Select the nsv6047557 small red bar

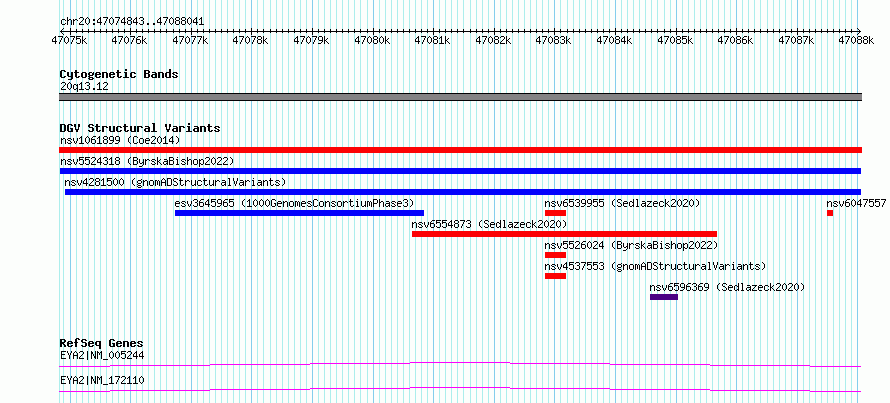coord(830,213)
